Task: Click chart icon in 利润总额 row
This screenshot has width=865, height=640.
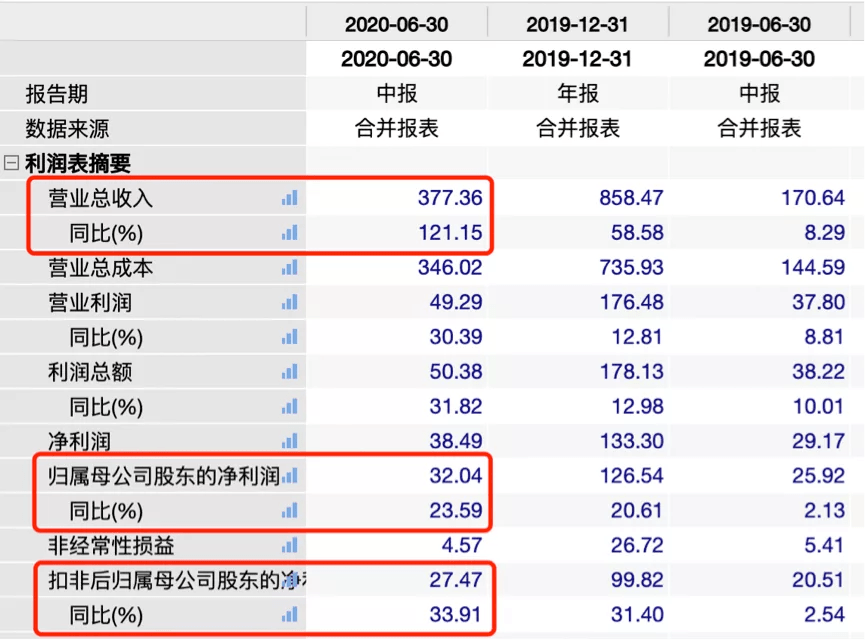Action: click(289, 373)
